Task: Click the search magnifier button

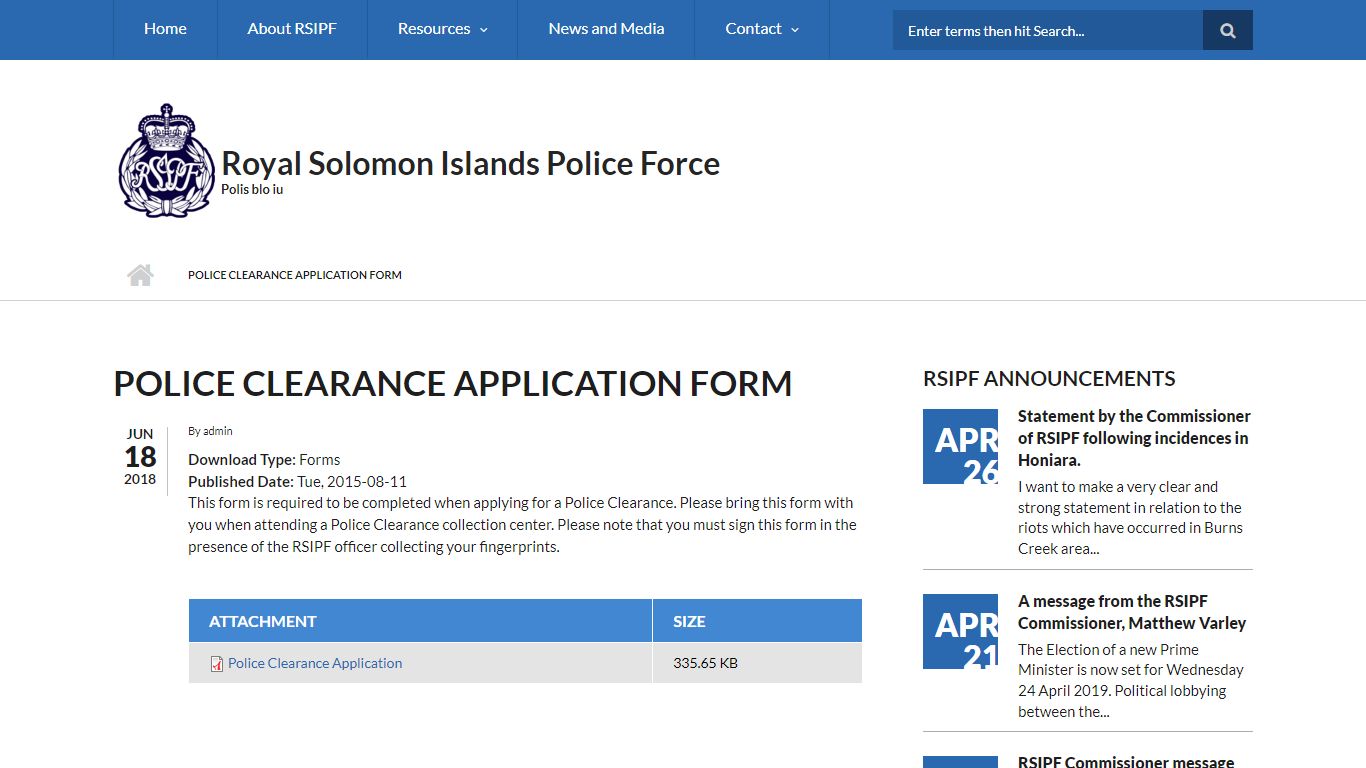Action: tap(1227, 30)
